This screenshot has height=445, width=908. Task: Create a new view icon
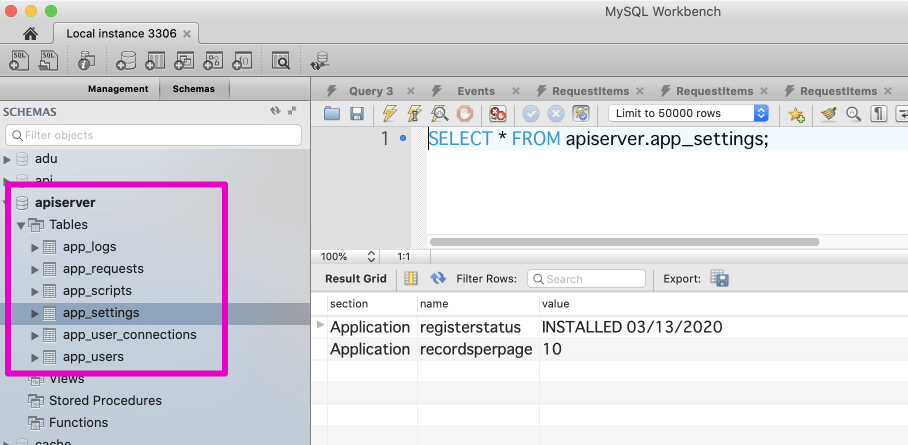(184, 60)
